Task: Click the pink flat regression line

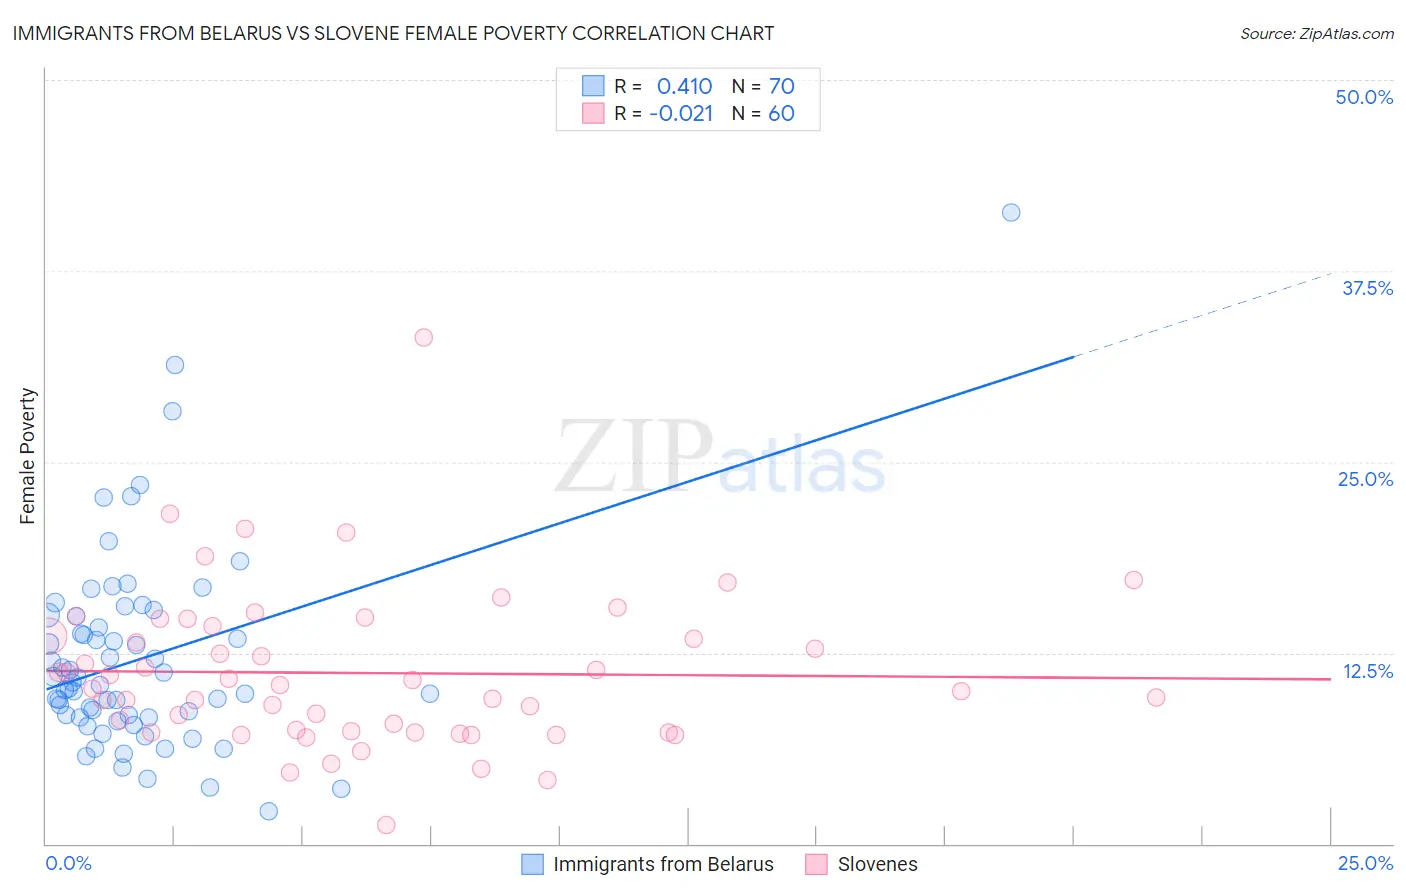Action: 688,674
